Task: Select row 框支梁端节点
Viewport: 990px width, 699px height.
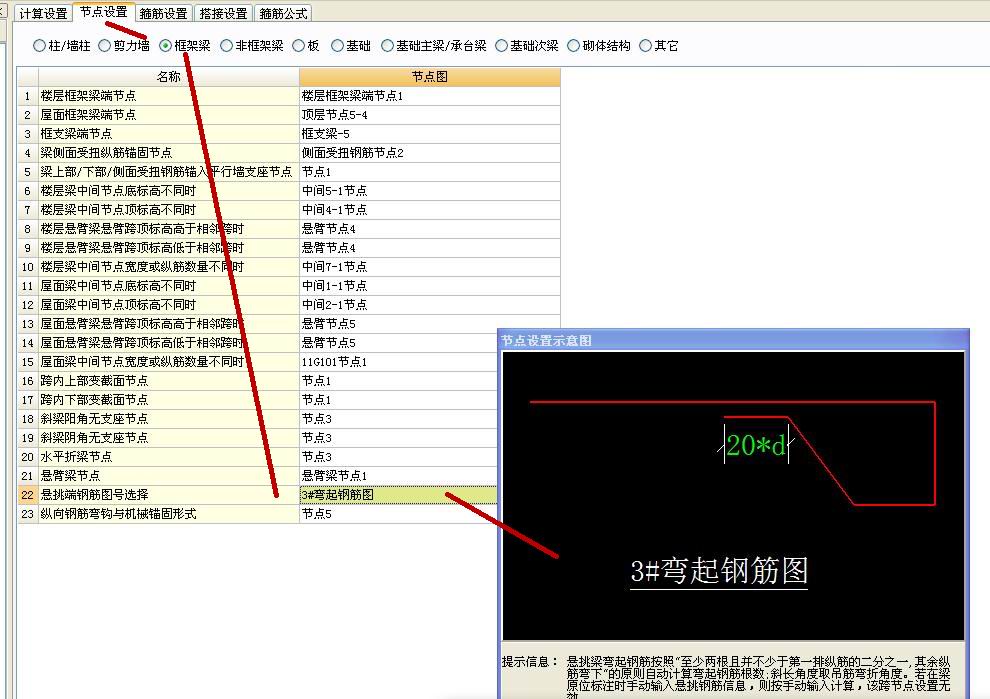Action: (169, 134)
